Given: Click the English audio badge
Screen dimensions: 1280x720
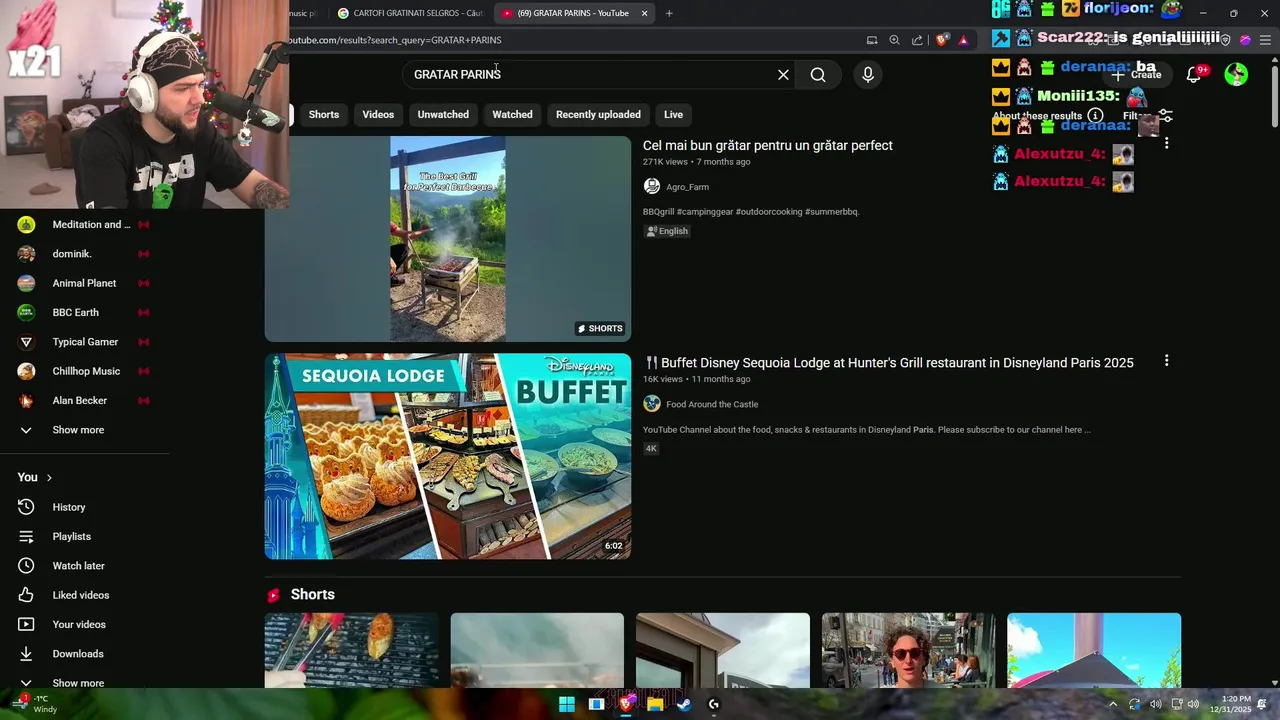Looking at the screenshot, I should pos(667,231).
